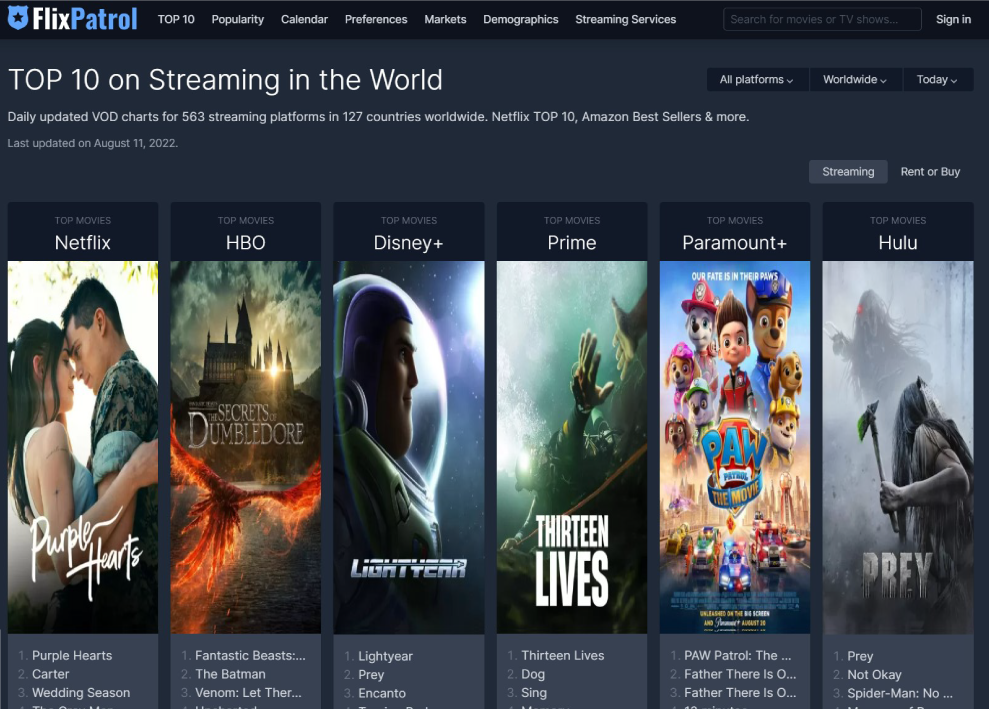The image size is (989, 709).
Task: Select Markets in the navigation
Action: click(x=445, y=20)
